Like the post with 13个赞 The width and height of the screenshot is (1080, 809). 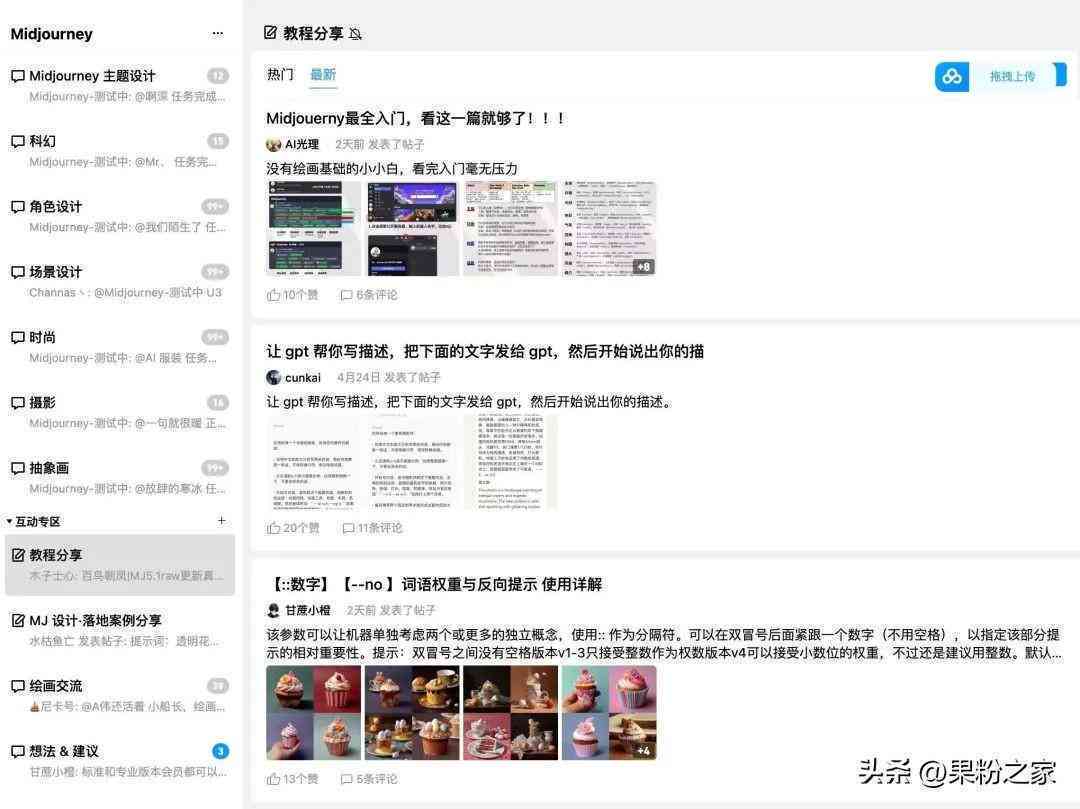point(293,779)
